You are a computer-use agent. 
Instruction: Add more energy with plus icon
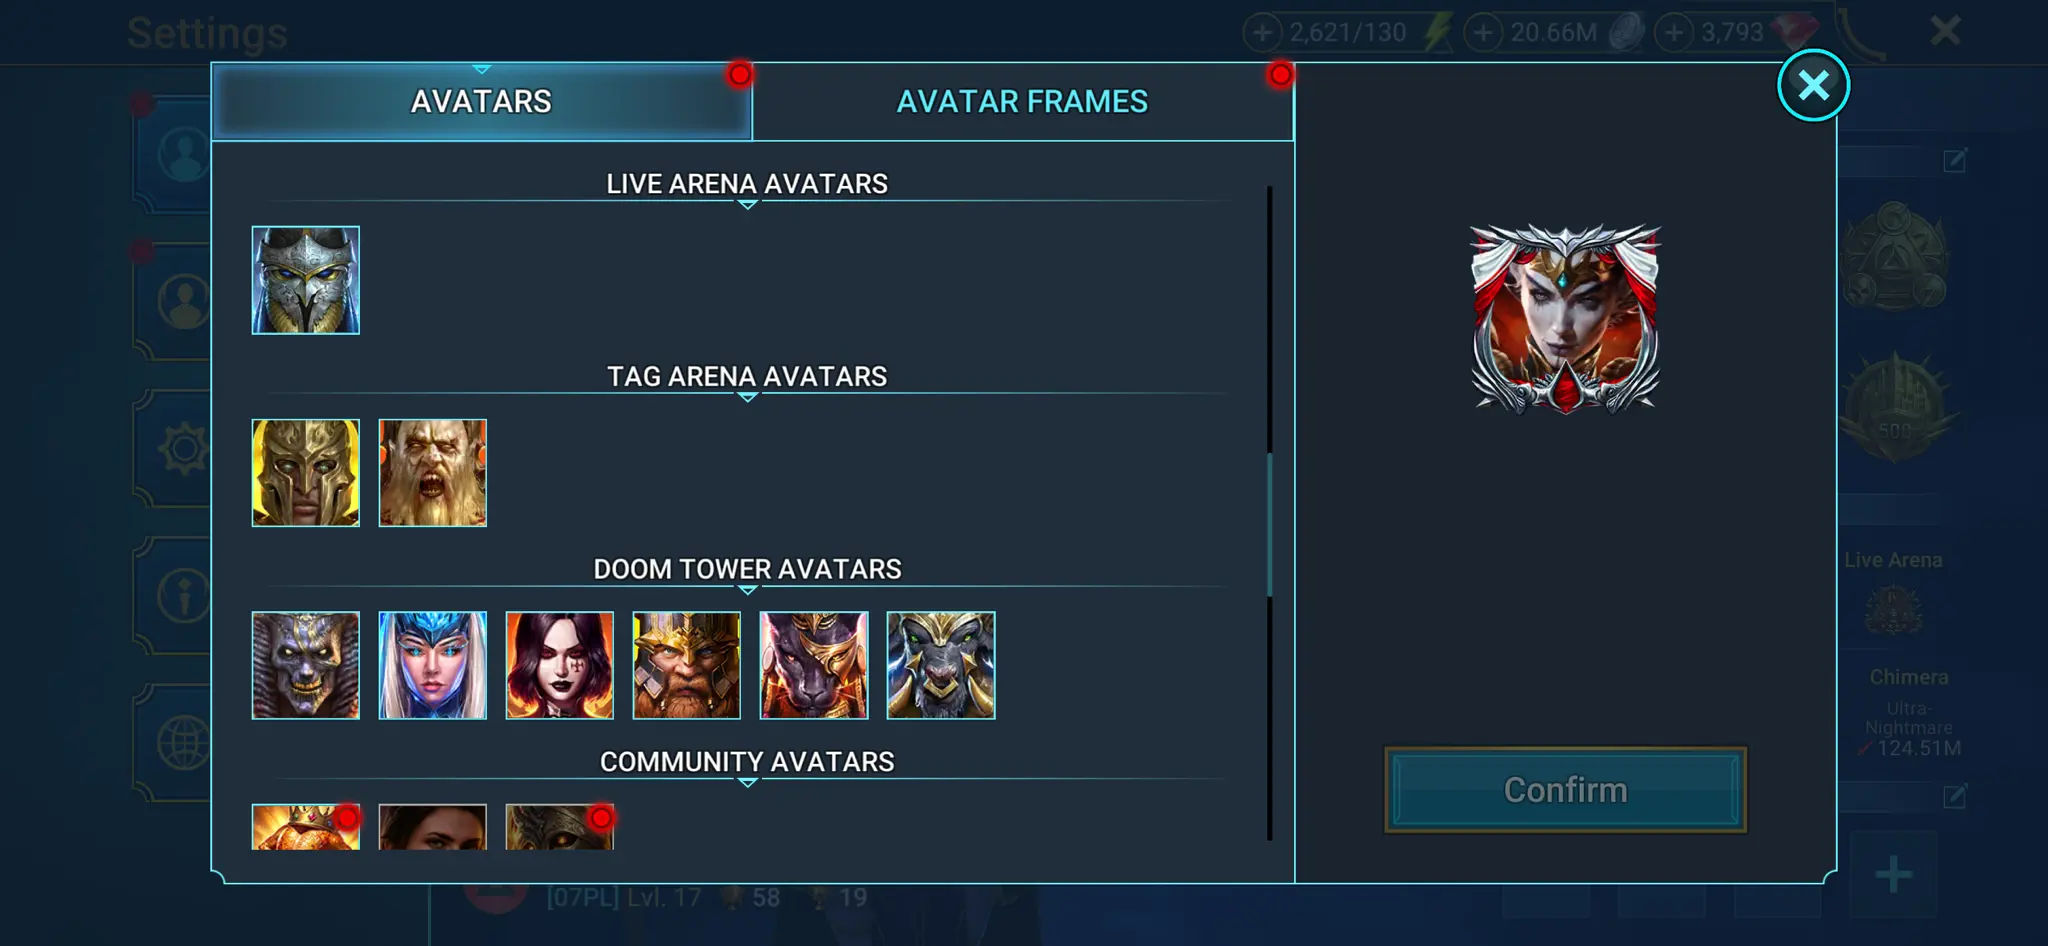(x=1262, y=32)
